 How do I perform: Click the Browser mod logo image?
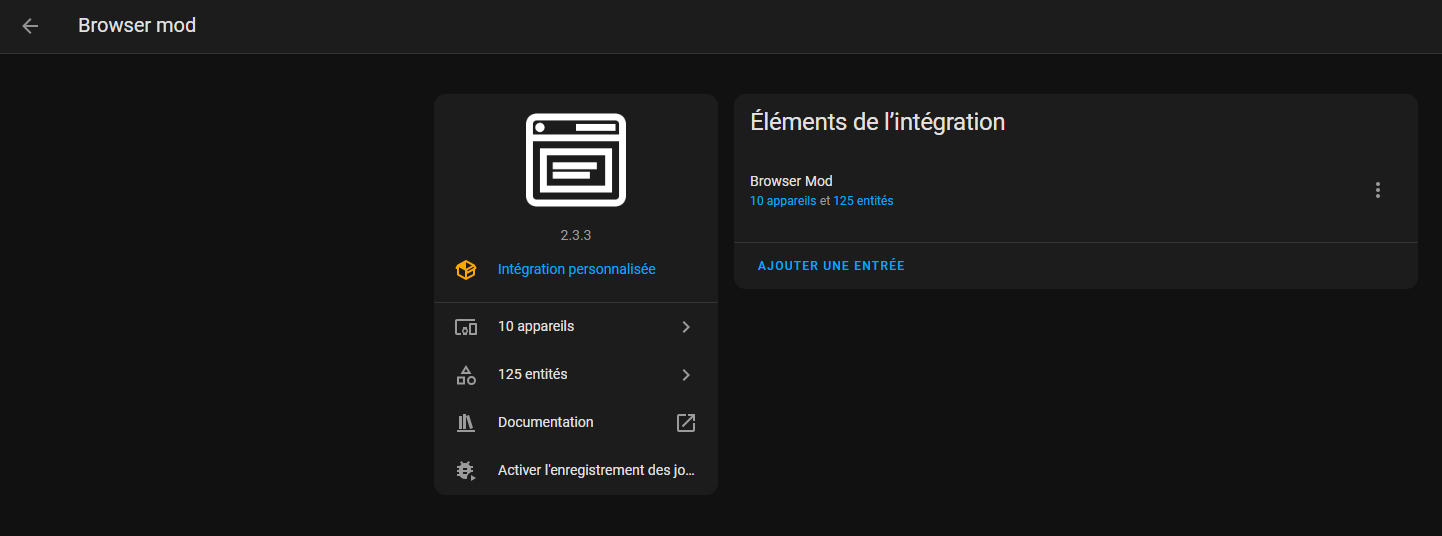[x=575, y=160]
